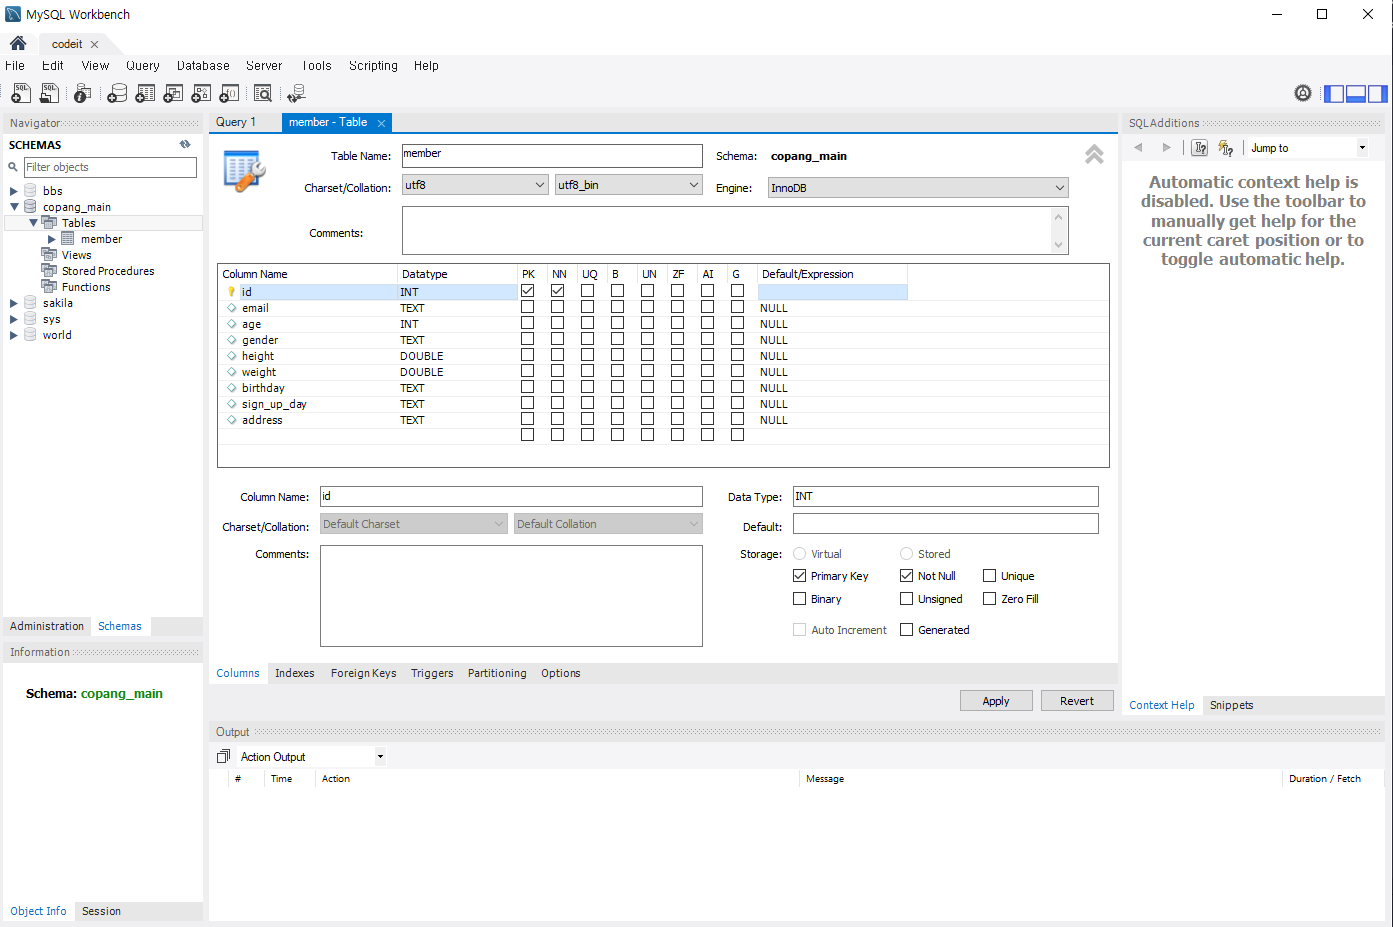Switch to the Foreign Keys tab
Image resolution: width=1393 pixels, height=927 pixels.
tap(364, 673)
